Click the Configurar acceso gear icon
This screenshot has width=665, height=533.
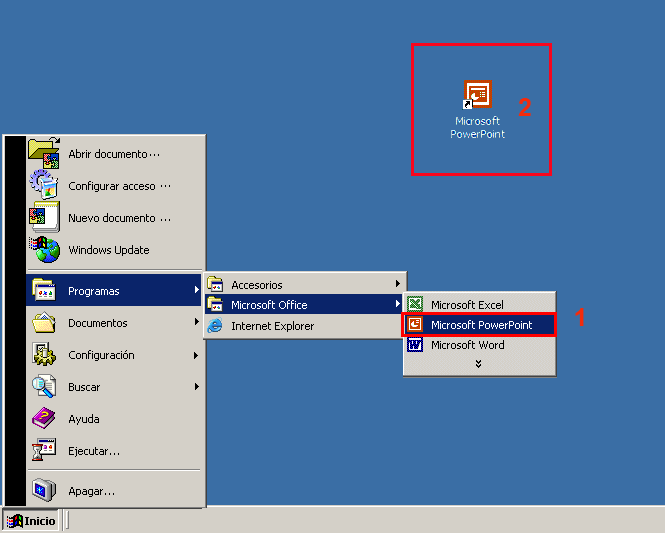tap(44, 185)
